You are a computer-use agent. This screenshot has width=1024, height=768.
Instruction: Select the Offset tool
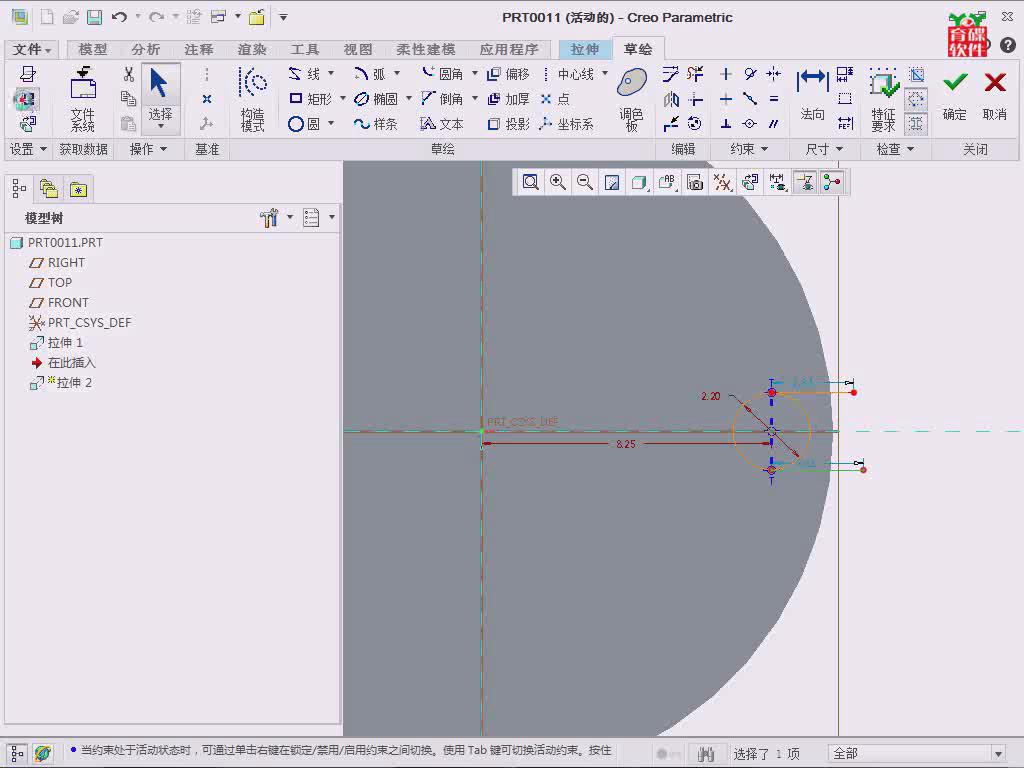coord(508,74)
